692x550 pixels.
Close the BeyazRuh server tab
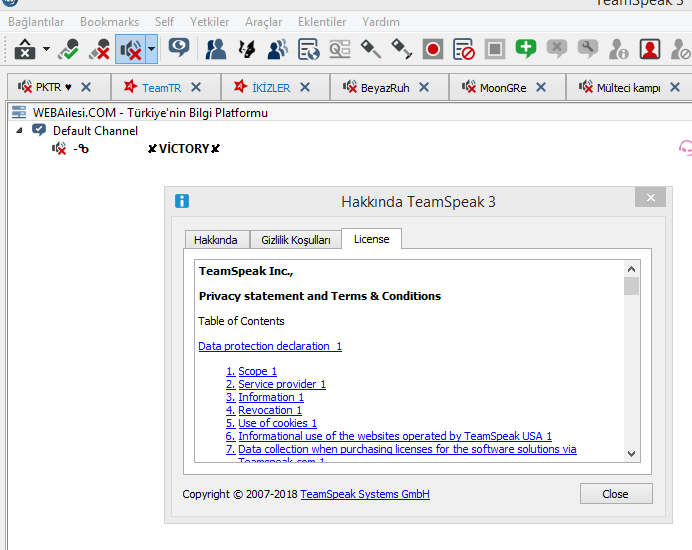coord(424,87)
